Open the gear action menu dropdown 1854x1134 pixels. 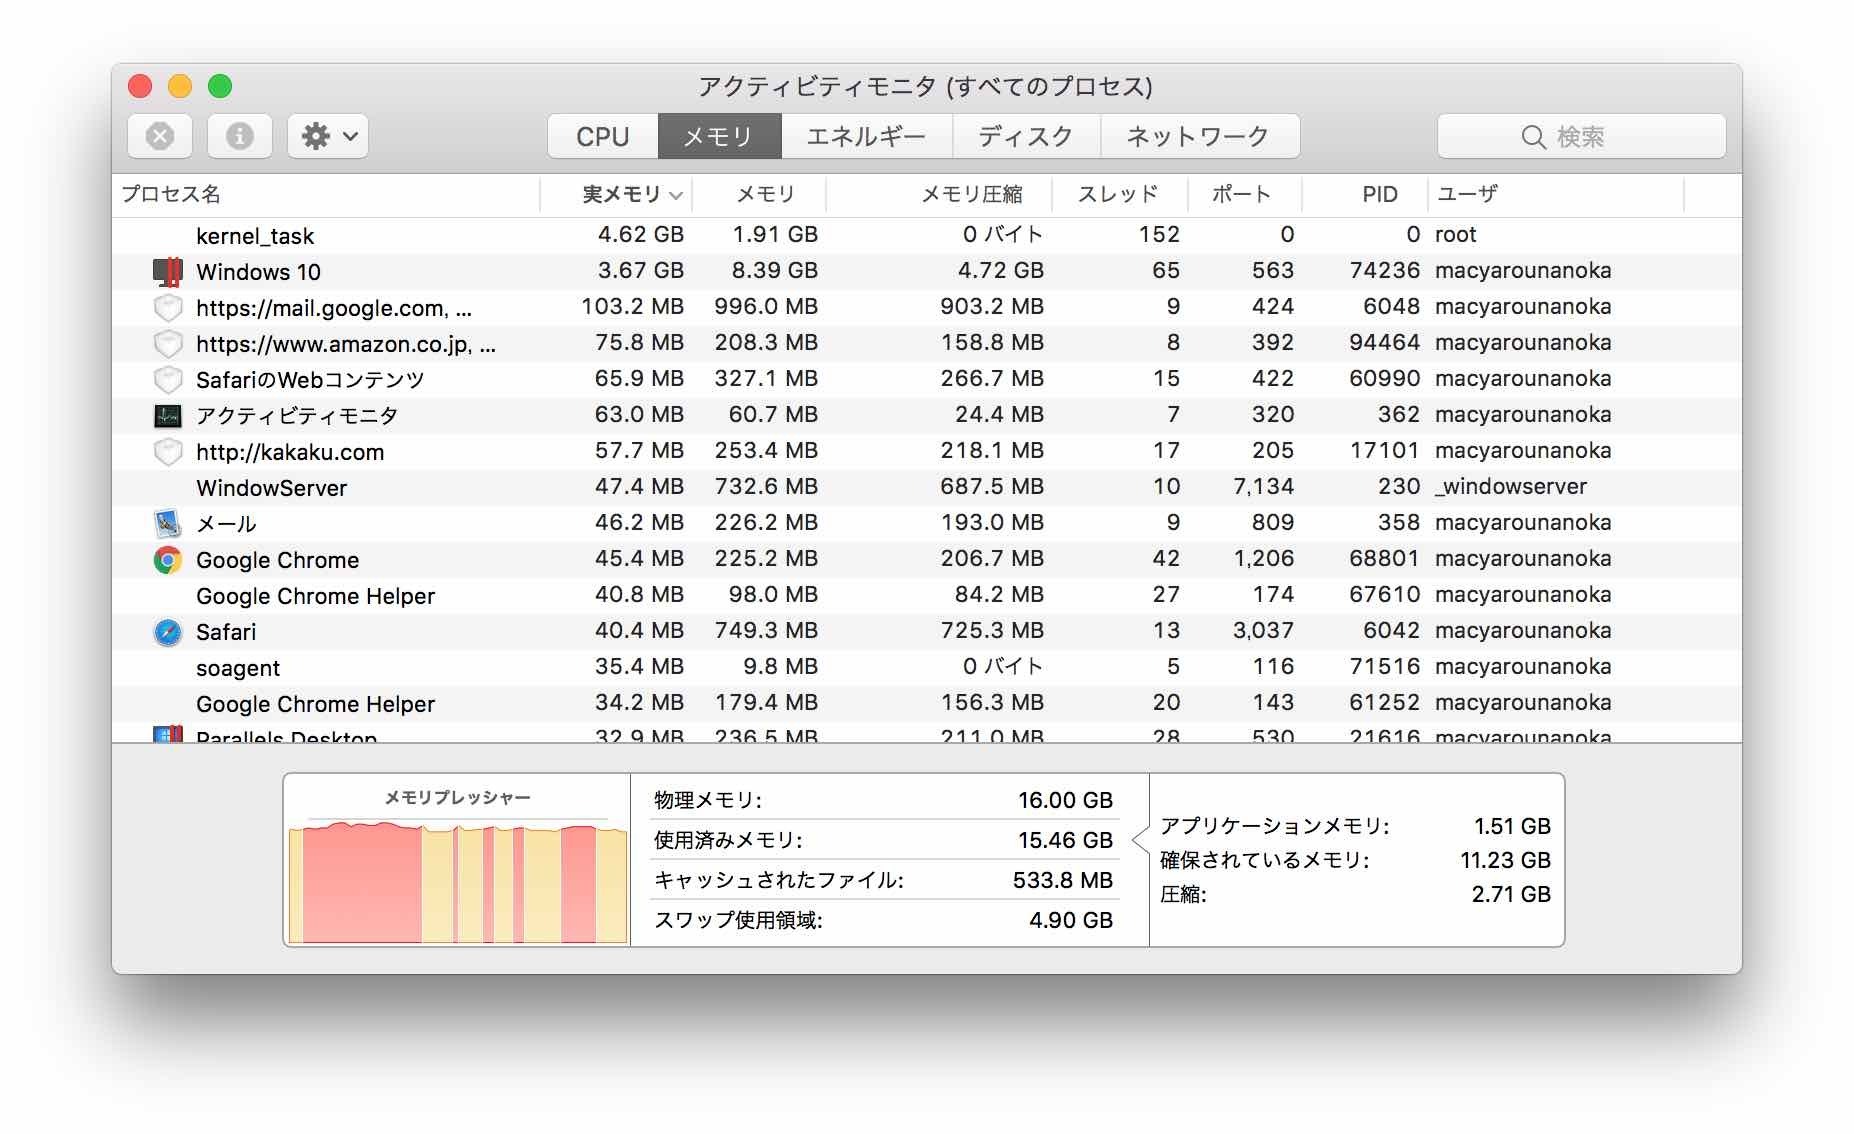(328, 136)
